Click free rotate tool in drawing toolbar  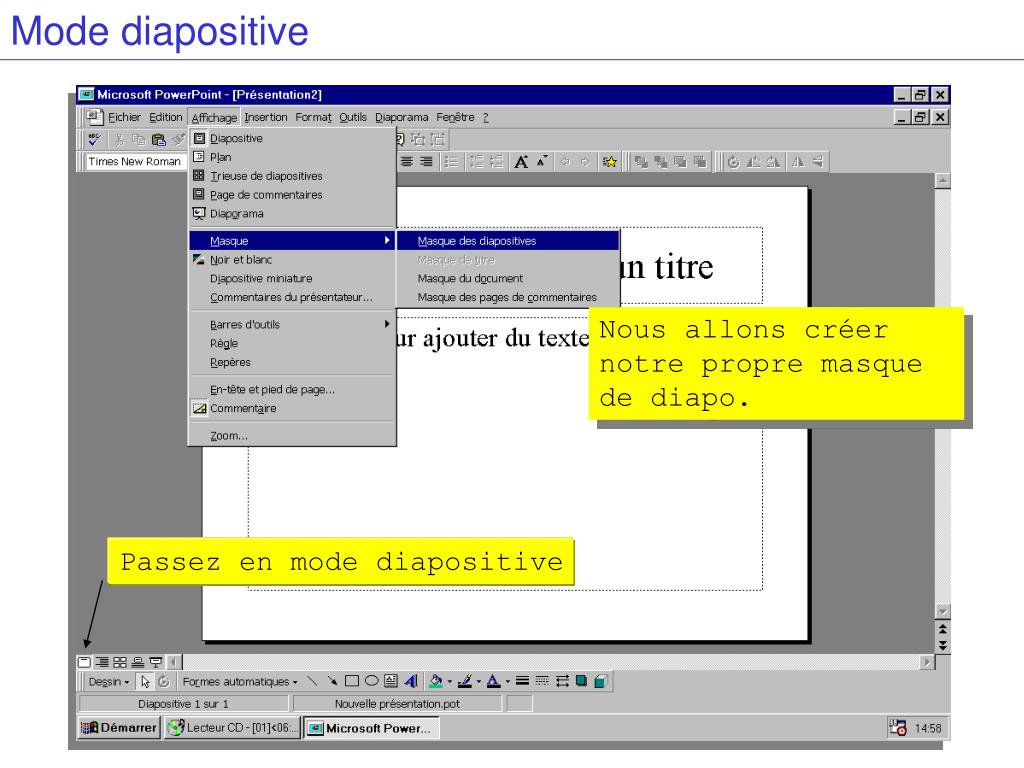pyautogui.click(x=164, y=682)
